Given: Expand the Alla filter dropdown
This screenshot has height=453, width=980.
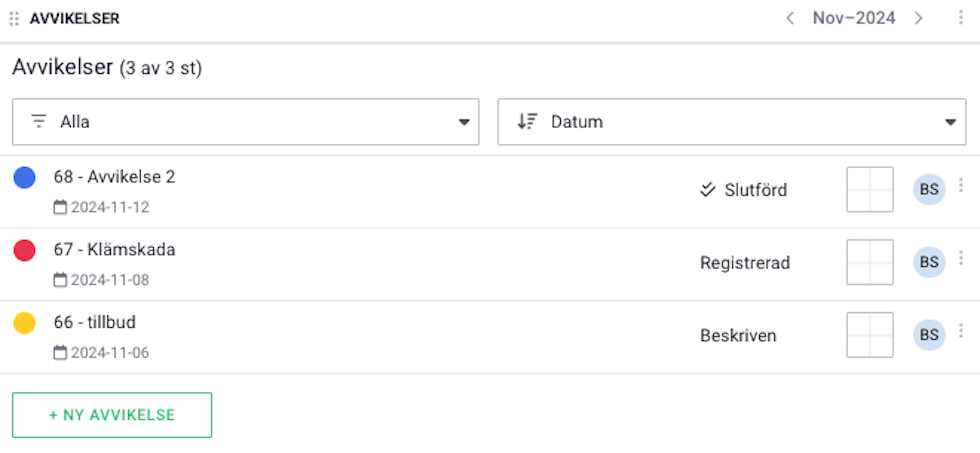Looking at the screenshot, I should (x=246, y=122).
